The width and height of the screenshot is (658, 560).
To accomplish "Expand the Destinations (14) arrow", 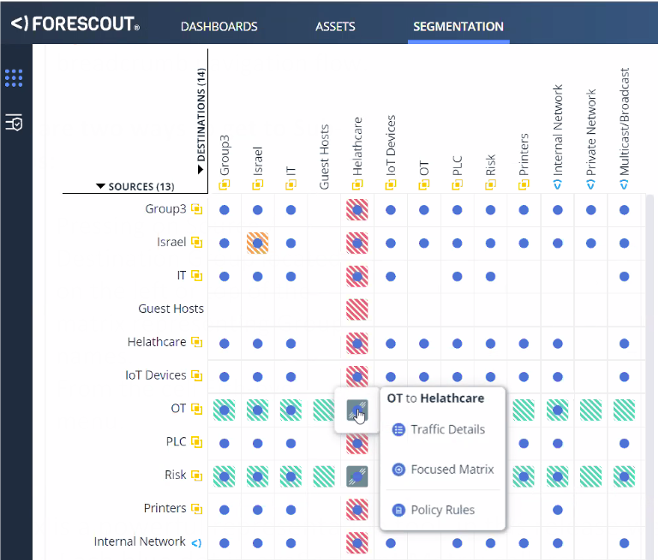I will click(x=200, y=170).
